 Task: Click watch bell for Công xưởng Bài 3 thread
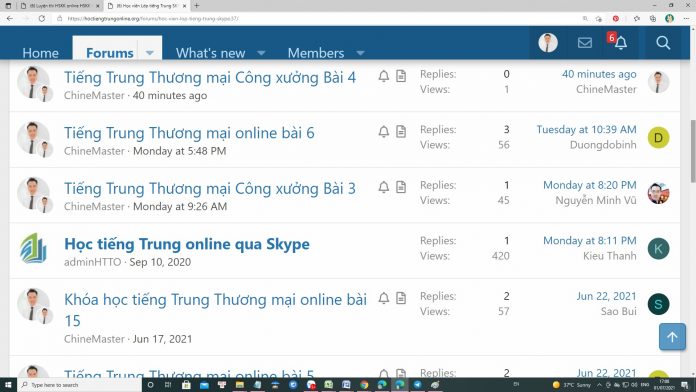pyautogui.click(x=384, y=187)
